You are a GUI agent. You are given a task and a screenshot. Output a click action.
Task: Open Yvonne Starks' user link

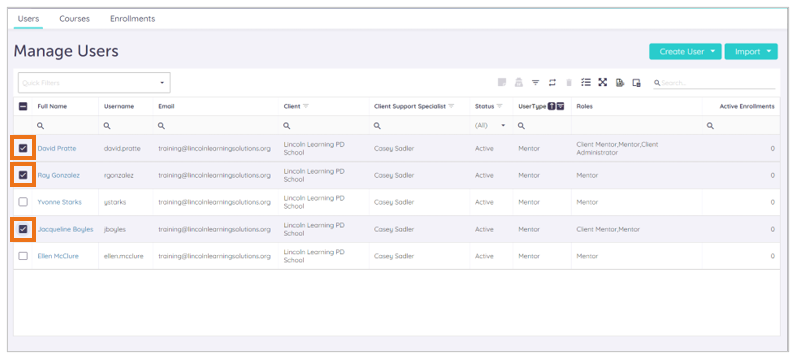click(x=59, y=202)
